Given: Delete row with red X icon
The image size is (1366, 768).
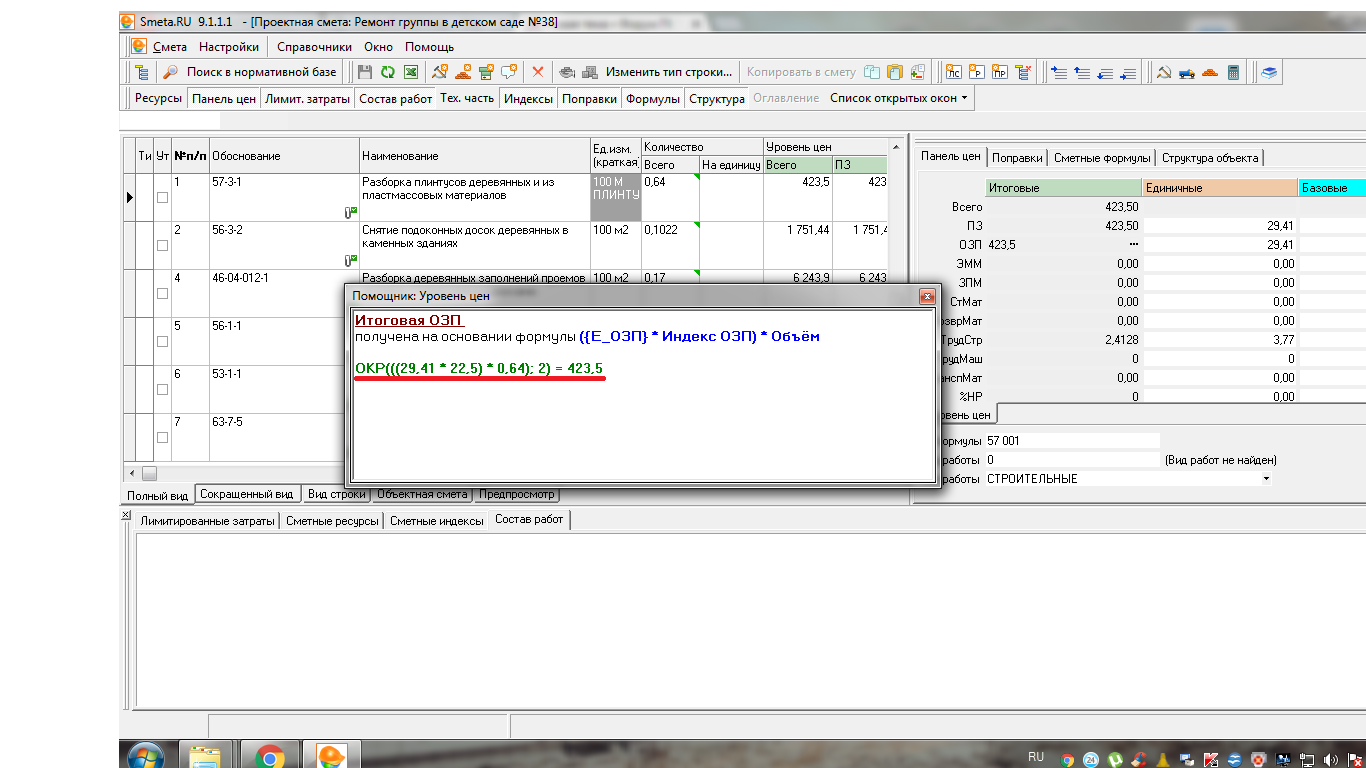Looking at the screenshot, I should pos(538,72).
